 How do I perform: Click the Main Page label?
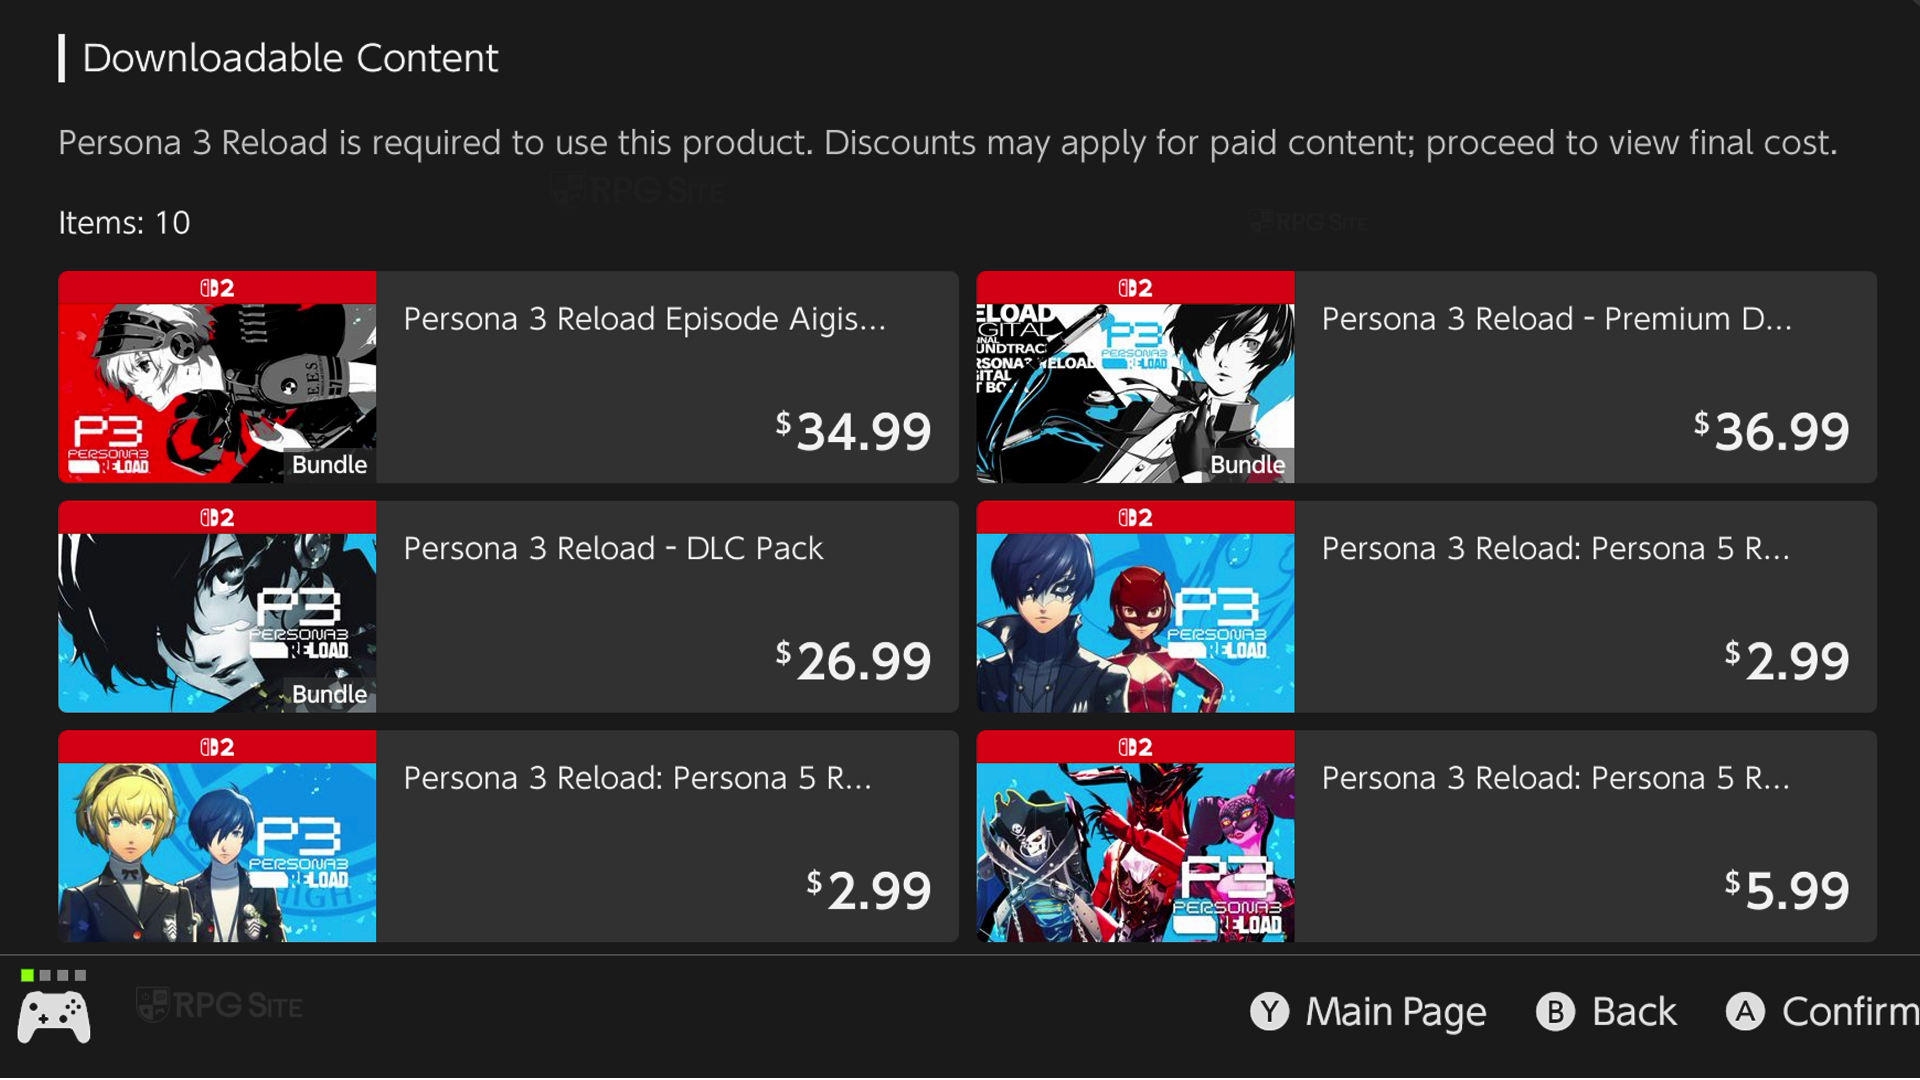point(1395,1012)
